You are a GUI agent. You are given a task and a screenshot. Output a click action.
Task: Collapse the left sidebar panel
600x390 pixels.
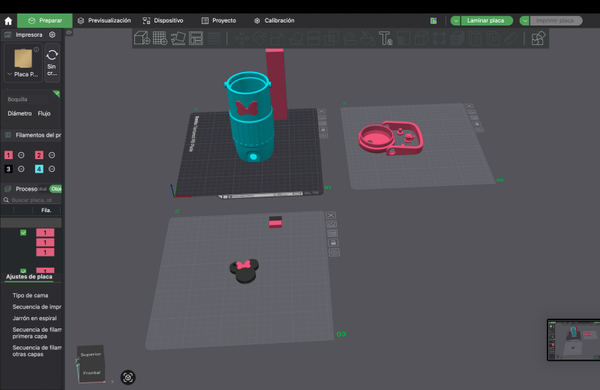coord(69,33)
